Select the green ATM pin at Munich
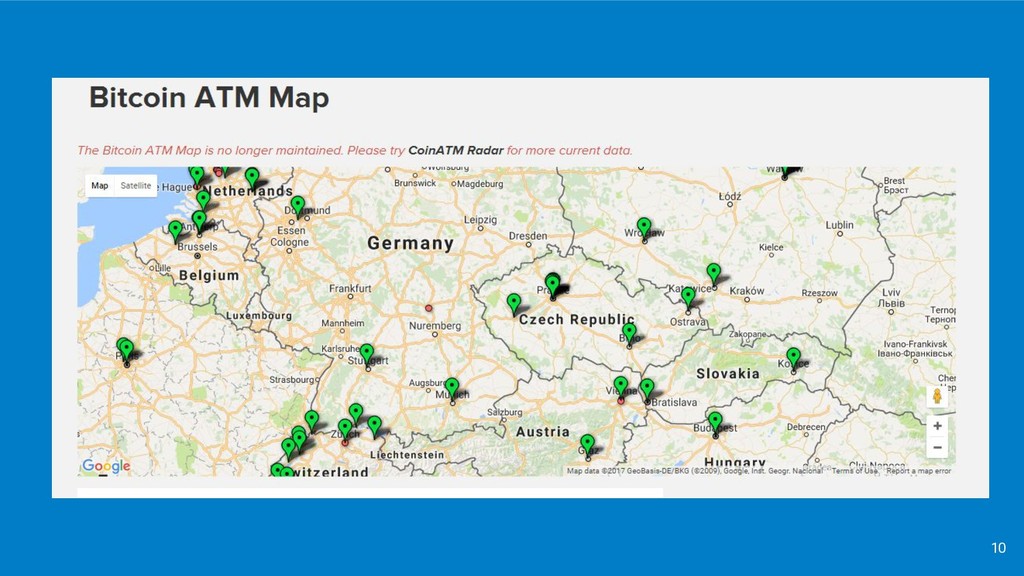The height and width of the screenshot is (576, 1024). pos(452,389)
